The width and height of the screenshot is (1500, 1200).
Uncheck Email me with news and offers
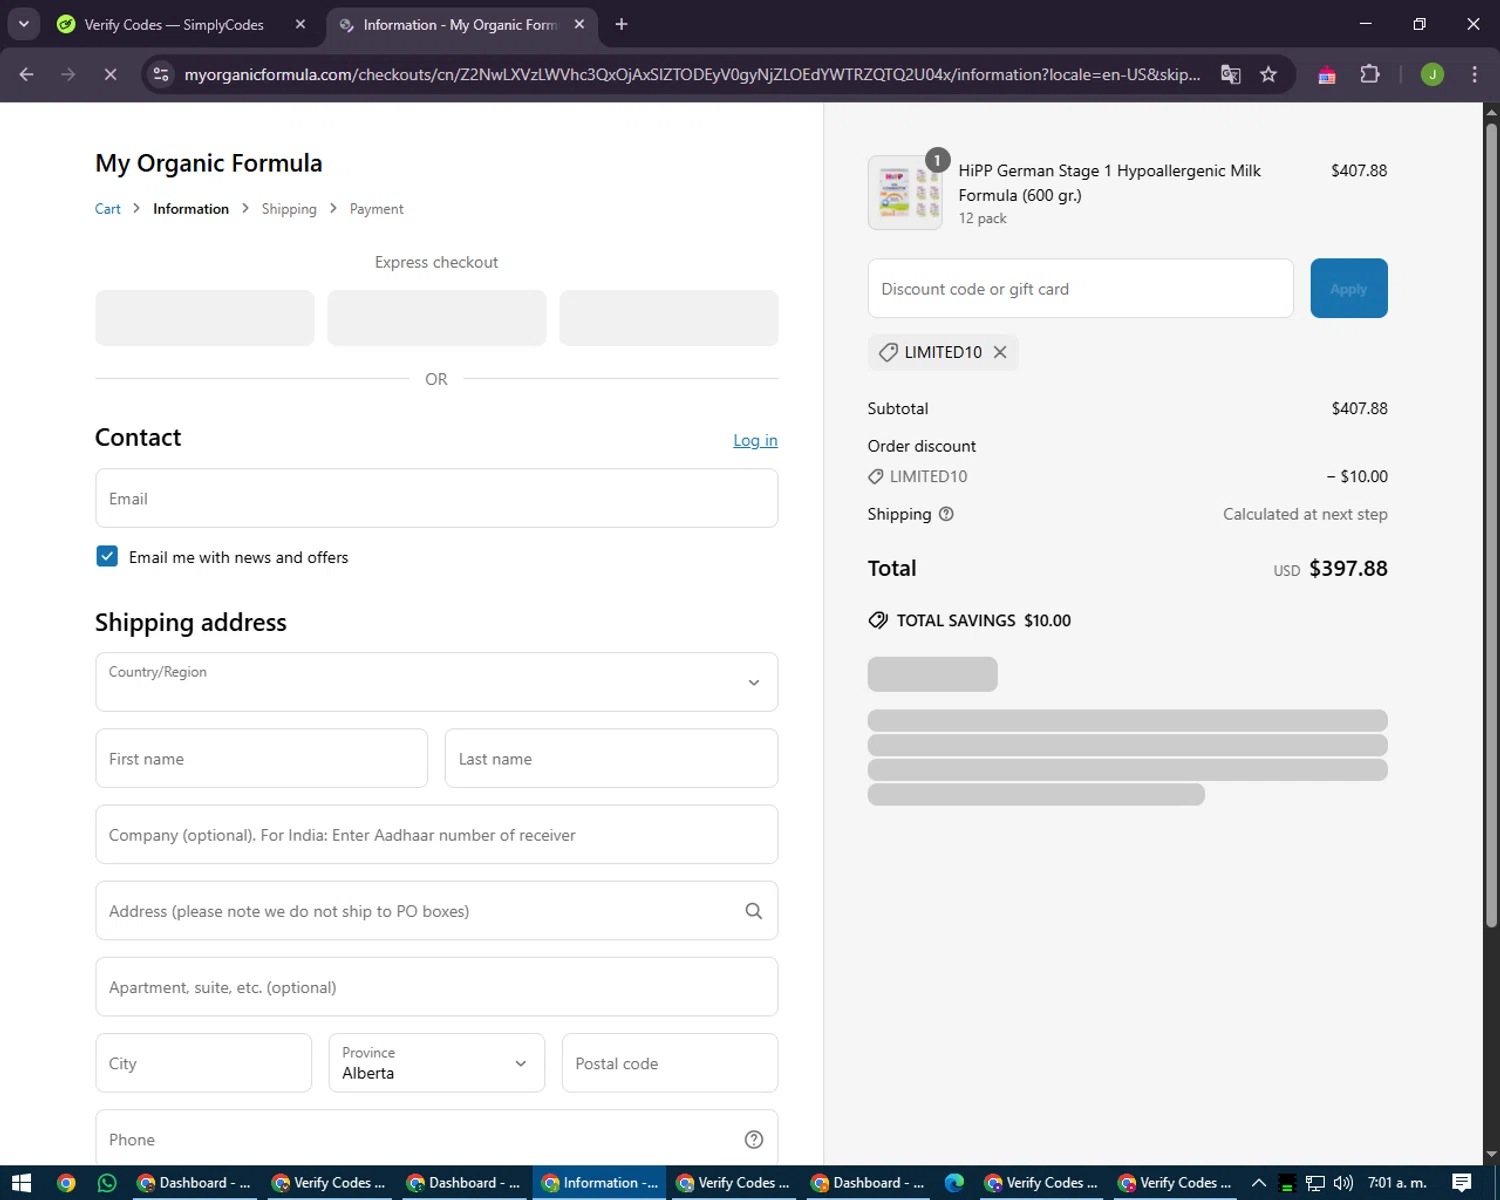click(x=107, y=557)
